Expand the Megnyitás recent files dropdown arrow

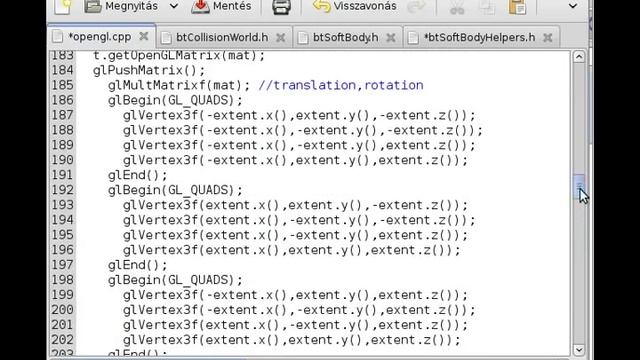(173, 7)
